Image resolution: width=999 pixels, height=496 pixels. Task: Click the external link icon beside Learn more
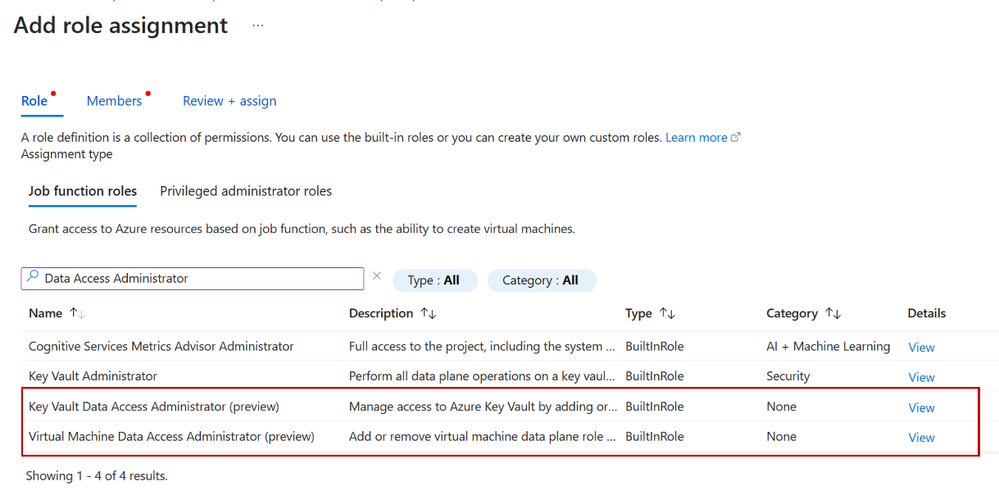tap(737, 138)
